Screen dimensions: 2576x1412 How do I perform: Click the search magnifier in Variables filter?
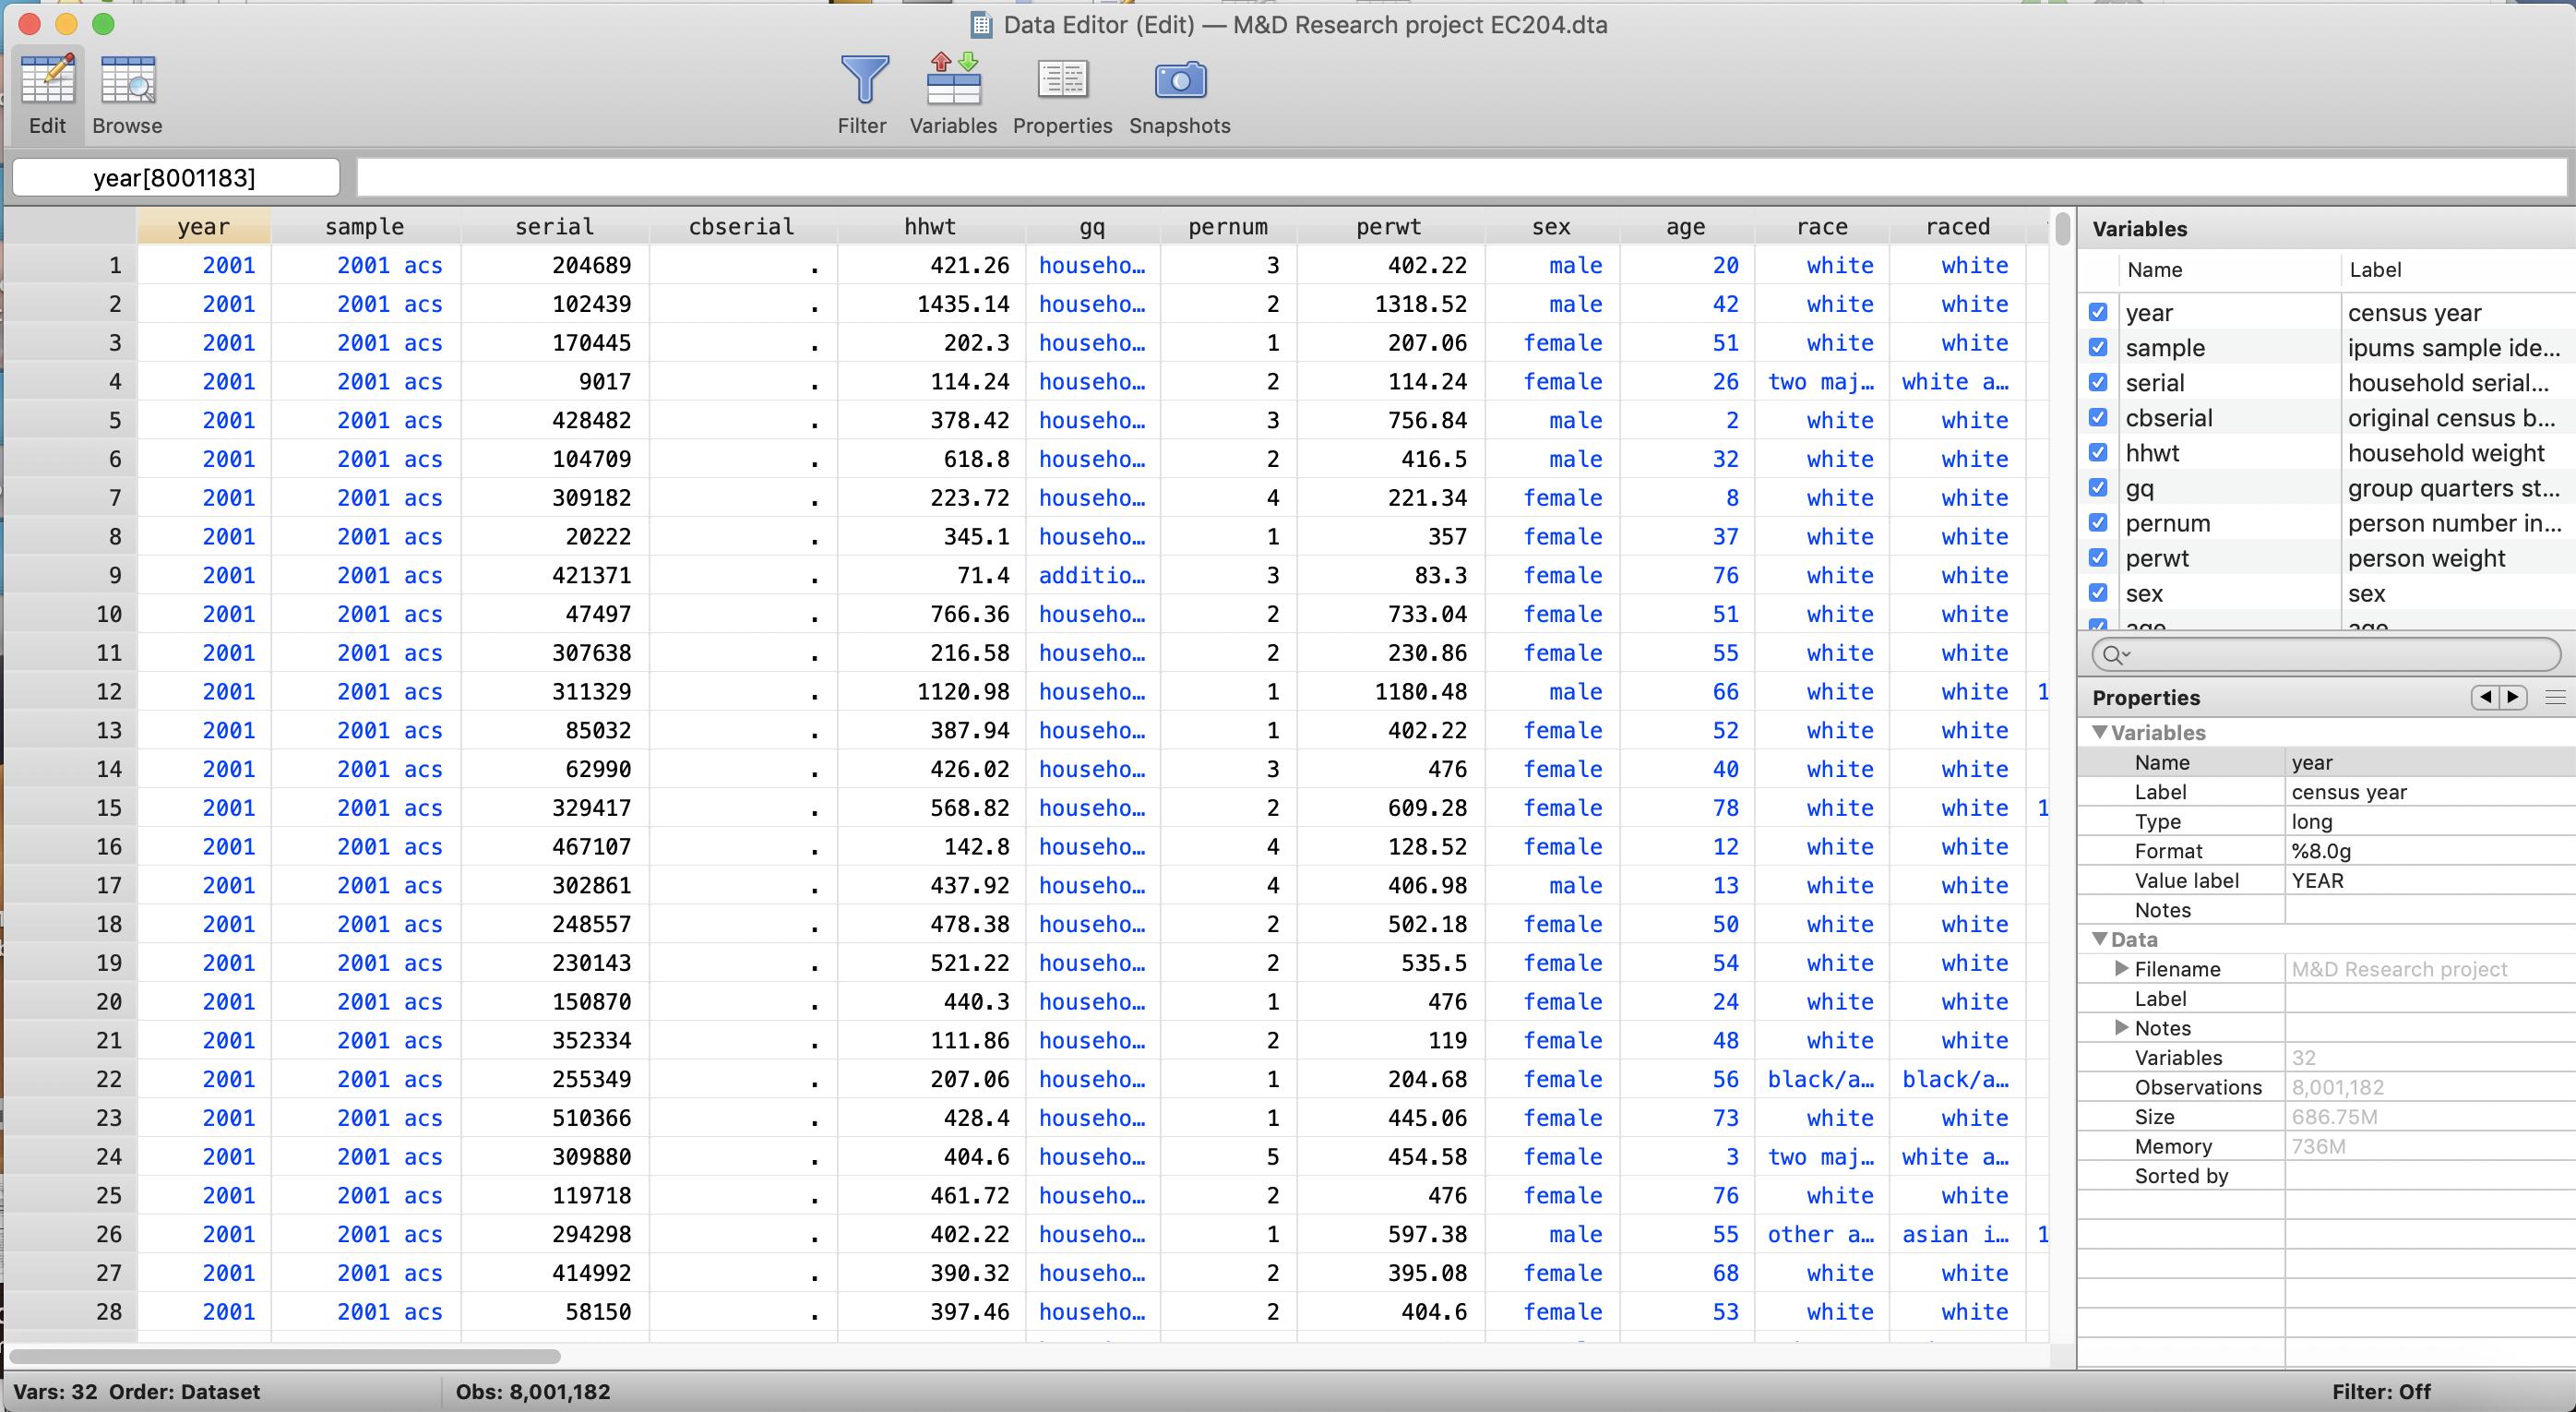click(x=2113, y=655)
